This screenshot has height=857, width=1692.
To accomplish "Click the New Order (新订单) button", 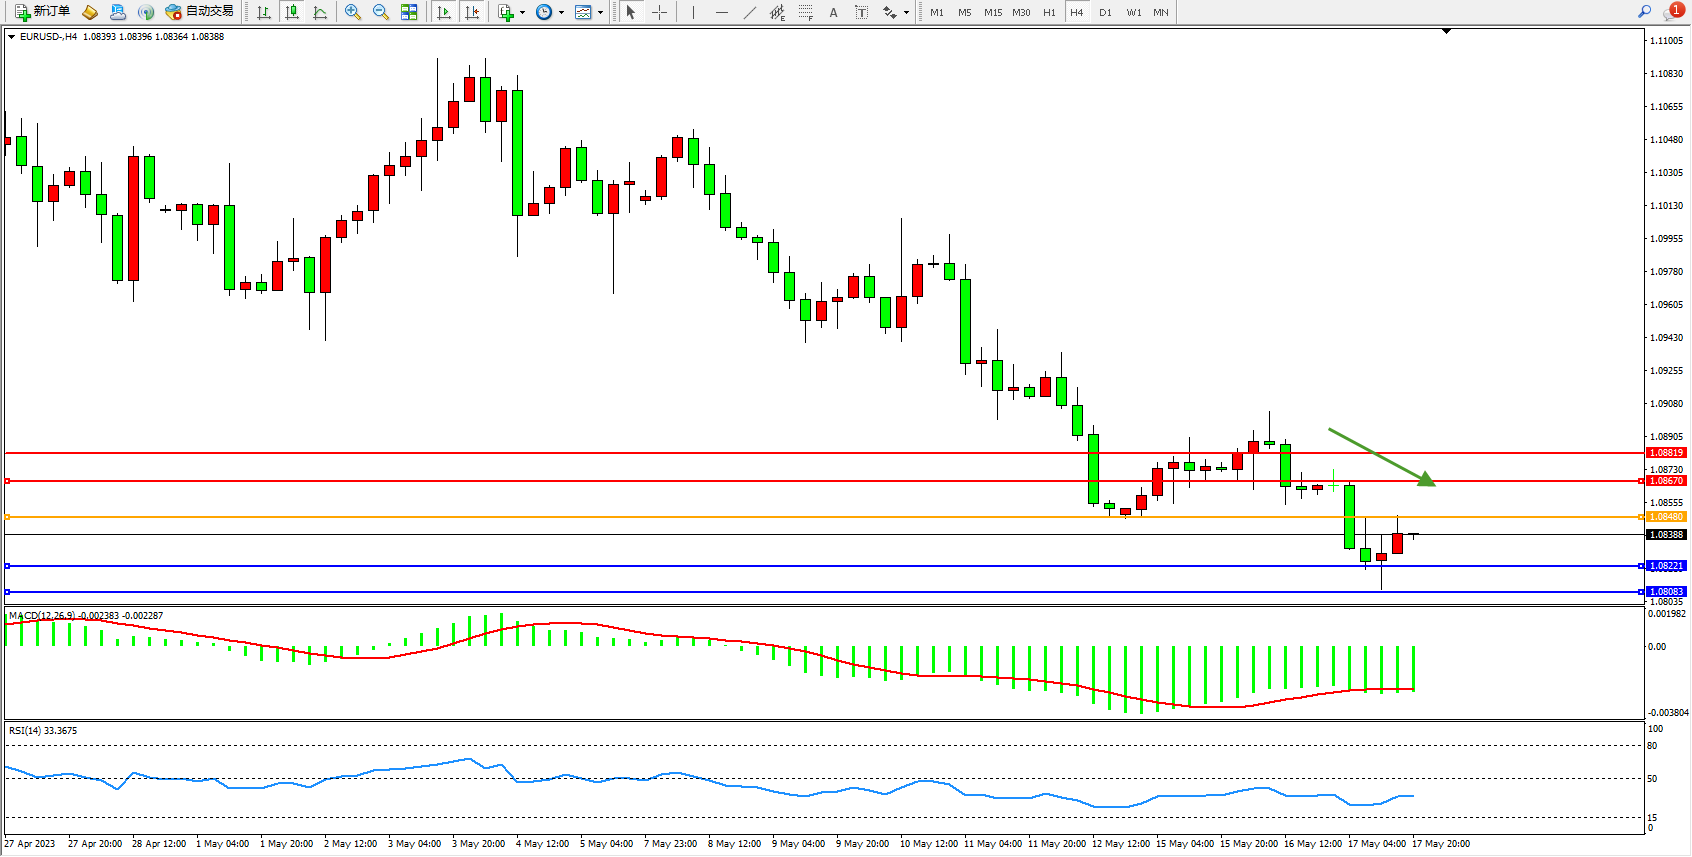I will tap(42, 12).
